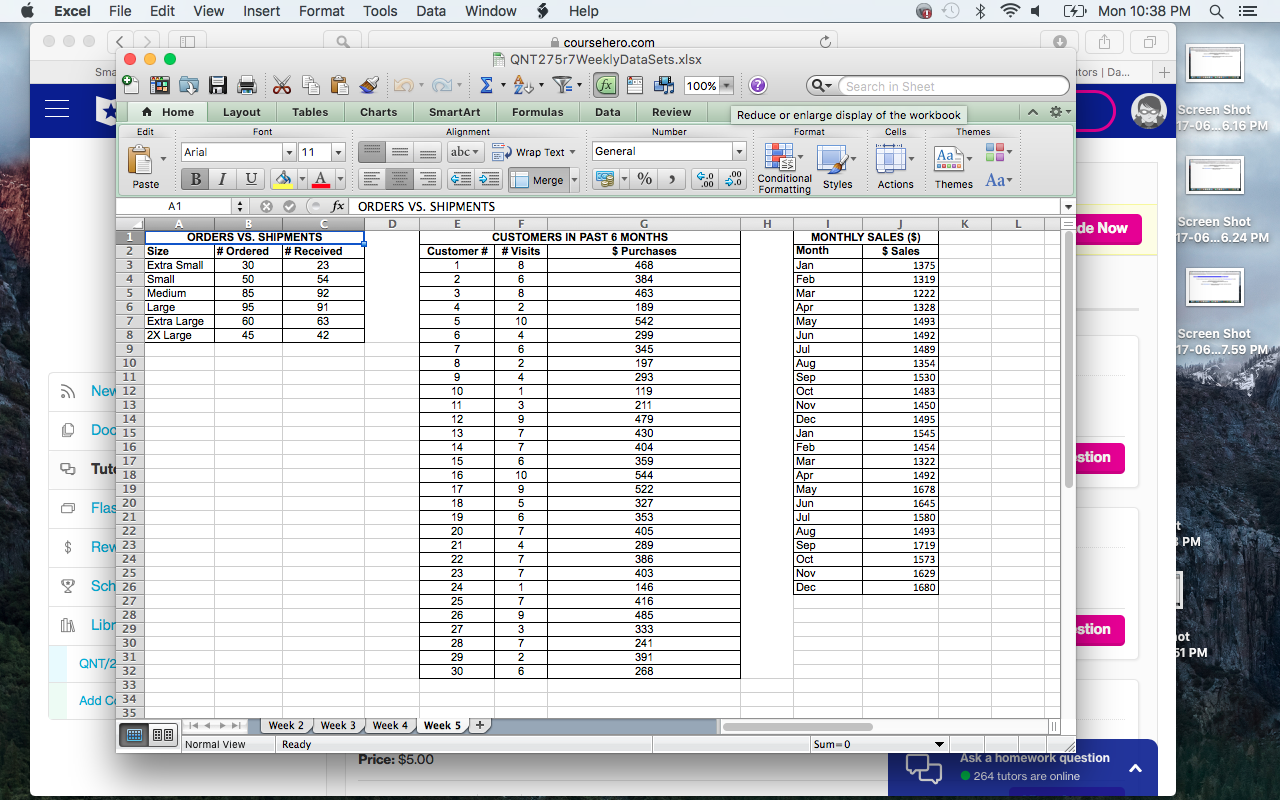Click the Open file folder icon

pos(188,86)
